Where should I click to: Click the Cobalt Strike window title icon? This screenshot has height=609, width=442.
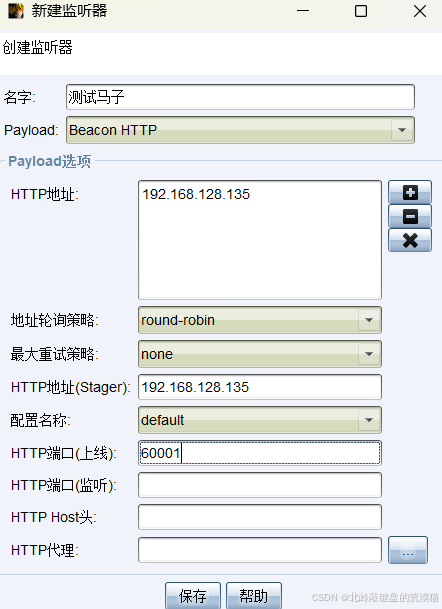(x=16, y=11)
